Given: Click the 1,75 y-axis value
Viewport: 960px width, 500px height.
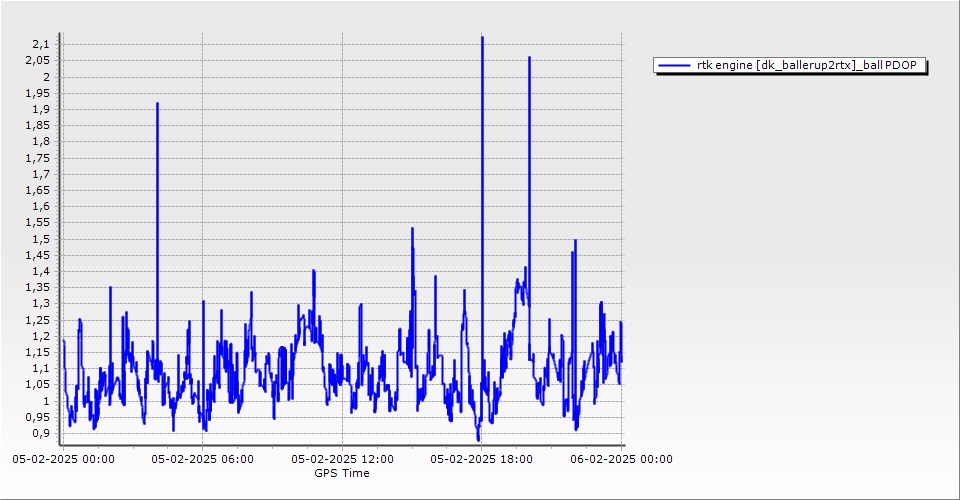Looking at the screenshot, I should click(37, 158).
